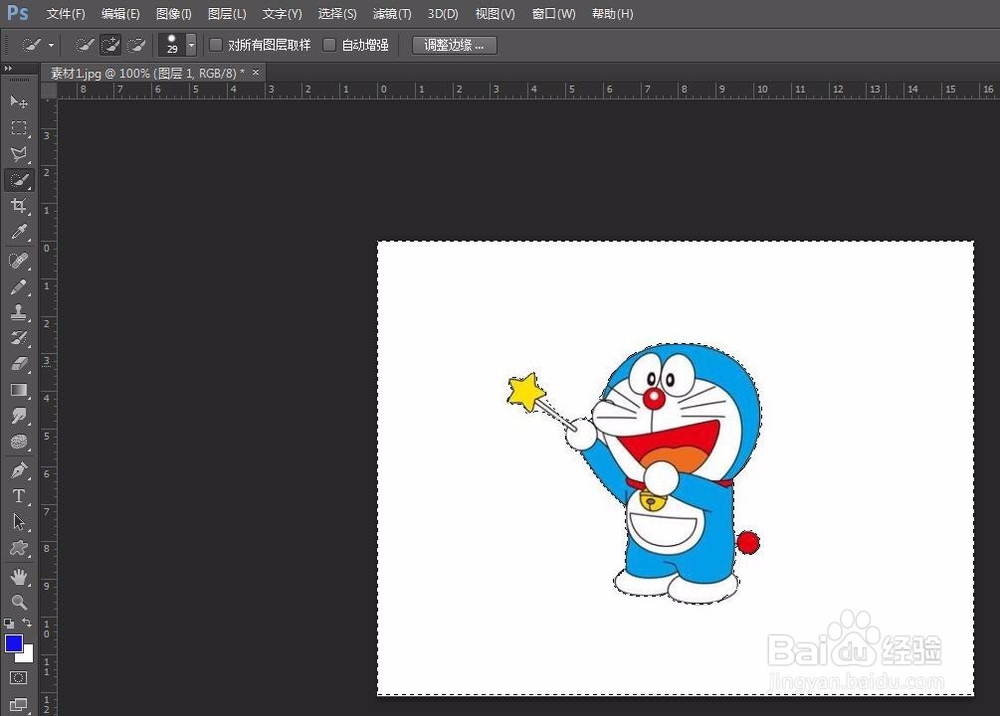The height and width of the screenshot is (716, 1000).
Task: Select the Hand tool
Action: click(x=18, y=576)
